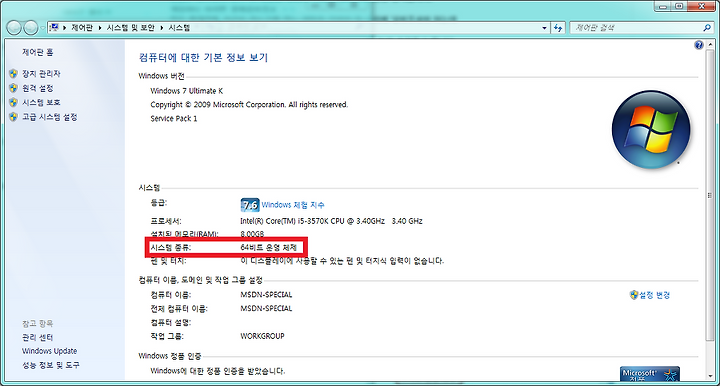Viewport: 720px width, 386px height.
Task: Open the recent pages dropdown next to Forward
Action: click(42, 28)
